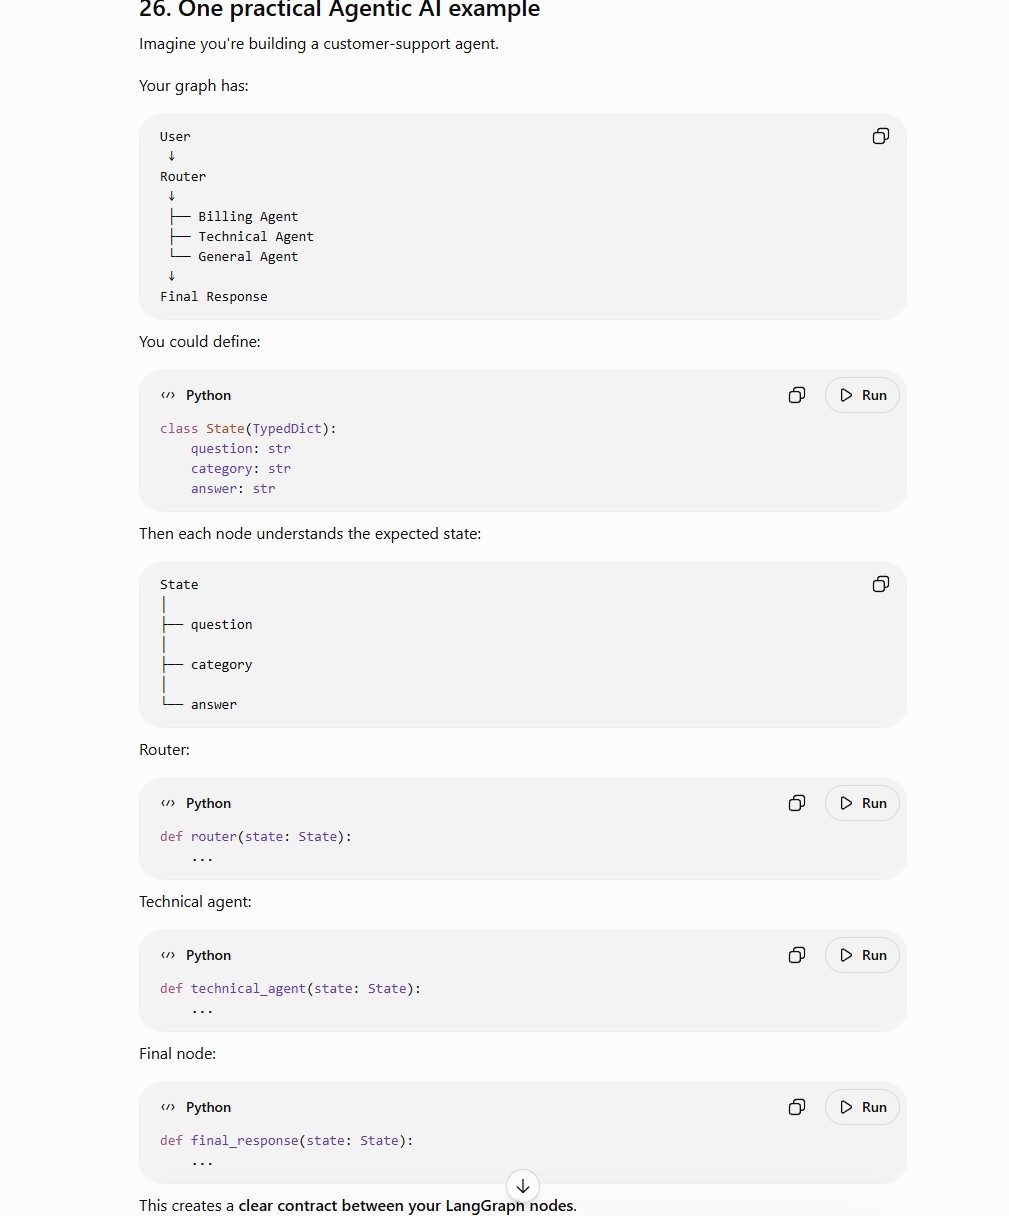1009x1216 pixels.
Task: Click the code icon in router block header
Action: click(x=168, y=803)
